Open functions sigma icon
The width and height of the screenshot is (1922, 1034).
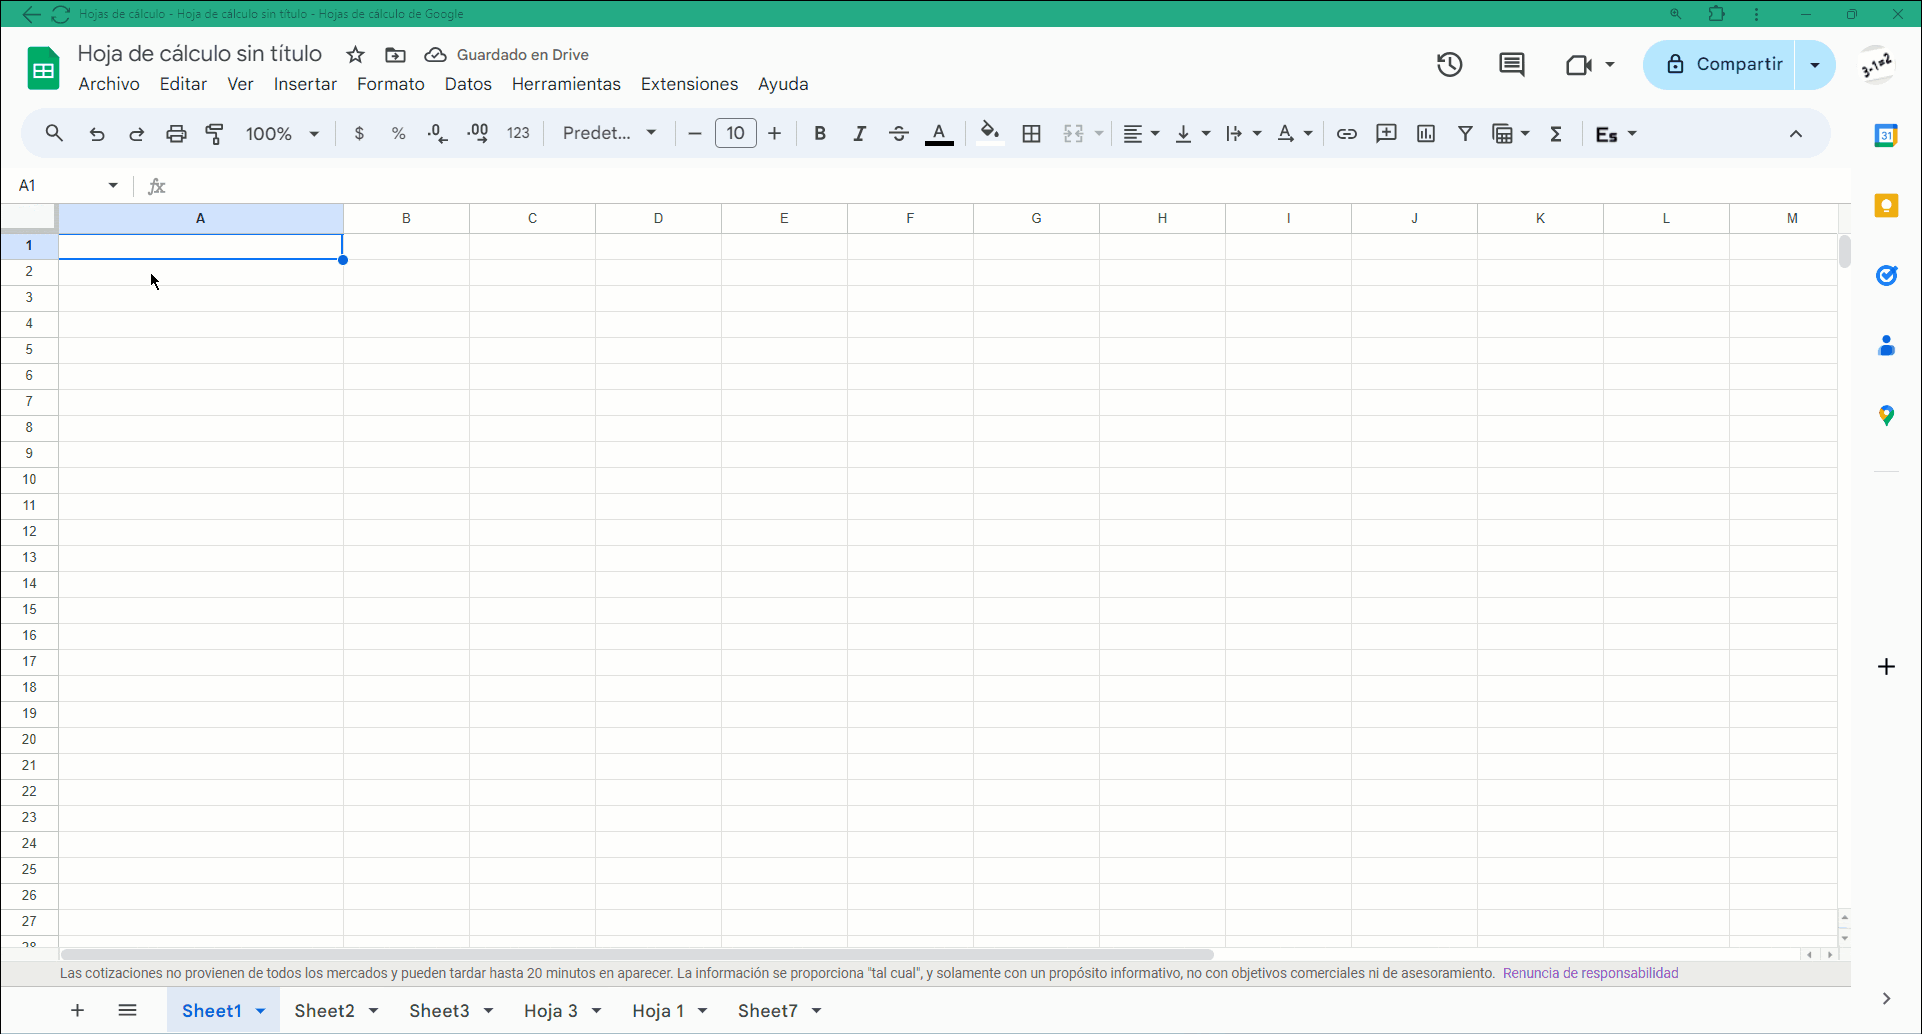(1556, 134)
